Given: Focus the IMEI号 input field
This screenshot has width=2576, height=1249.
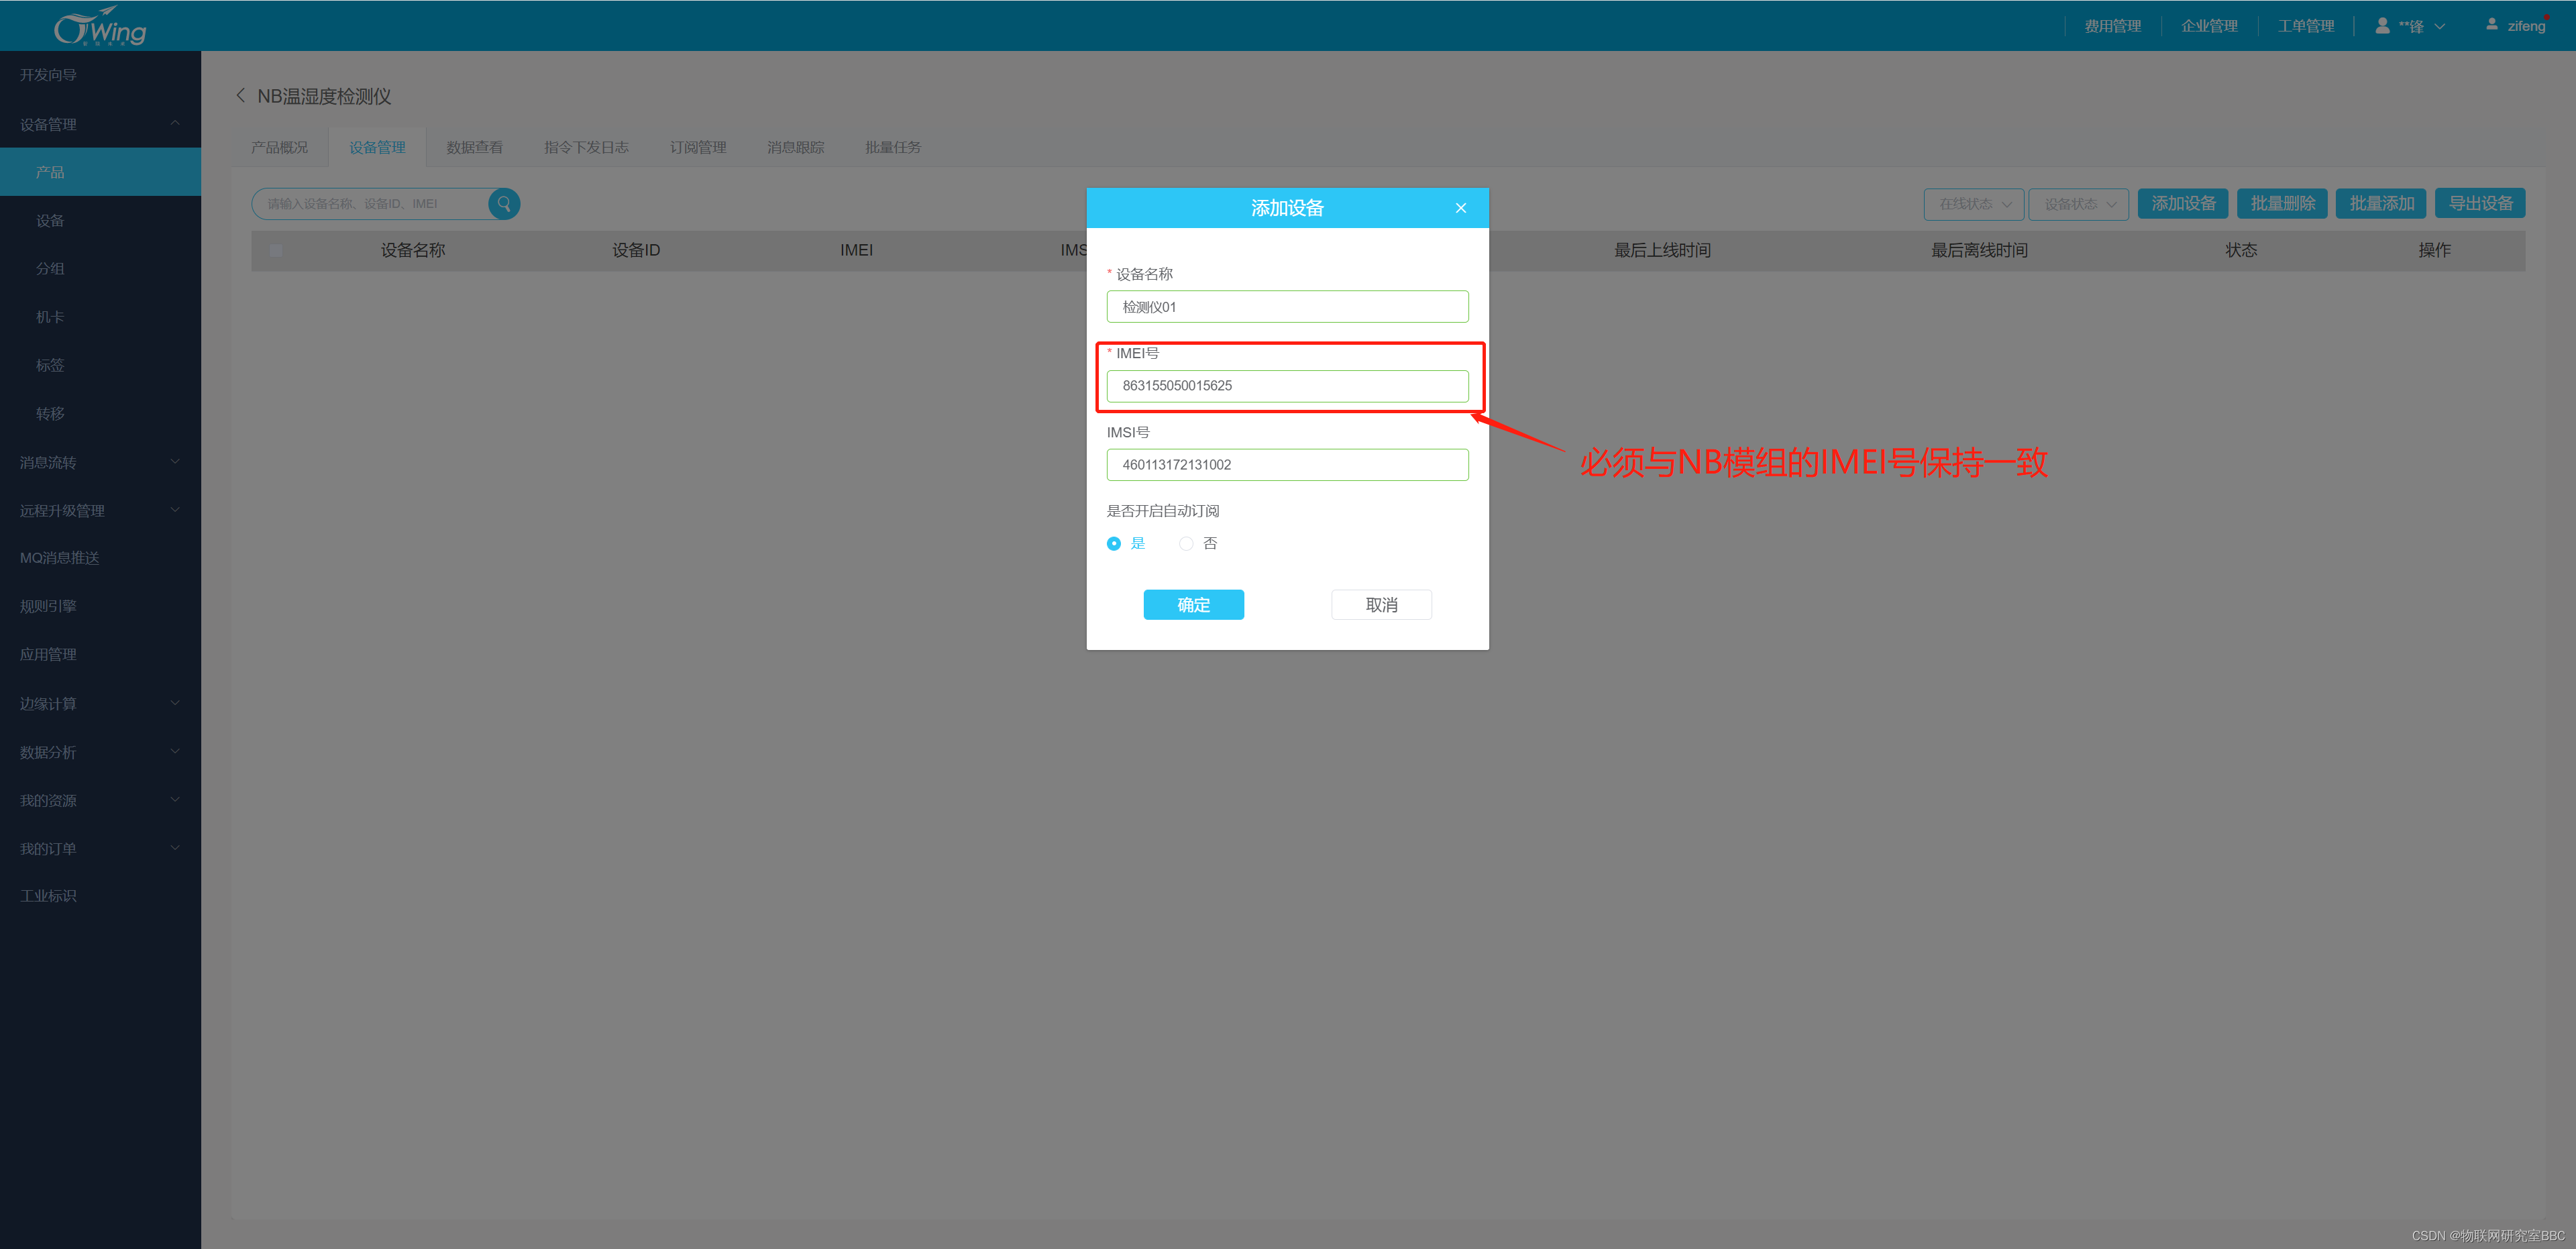Looking at the screenshot, I should point(1288,386).
